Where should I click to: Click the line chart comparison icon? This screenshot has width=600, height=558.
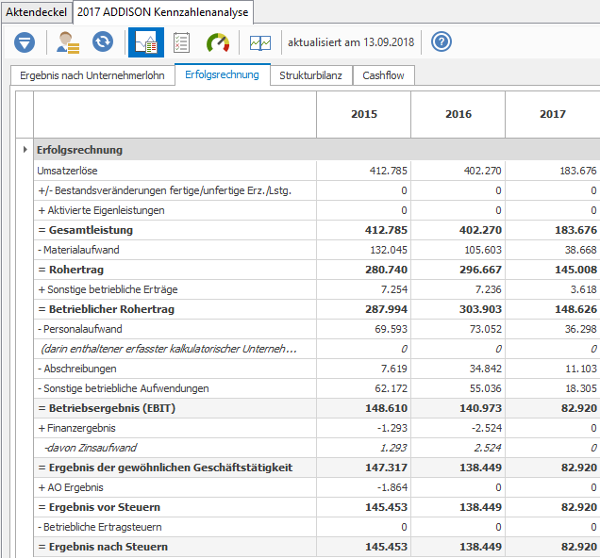click(260, 43)
